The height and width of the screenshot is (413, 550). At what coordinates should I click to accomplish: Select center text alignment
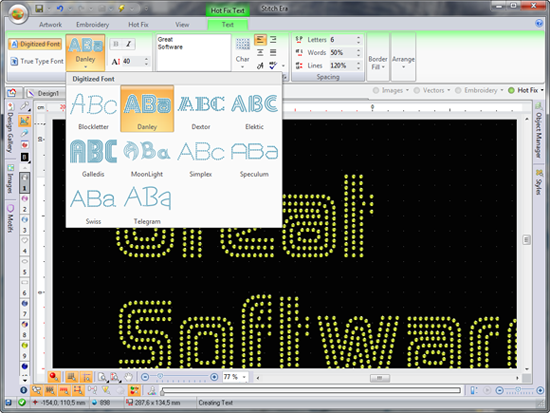coord(260,53)
